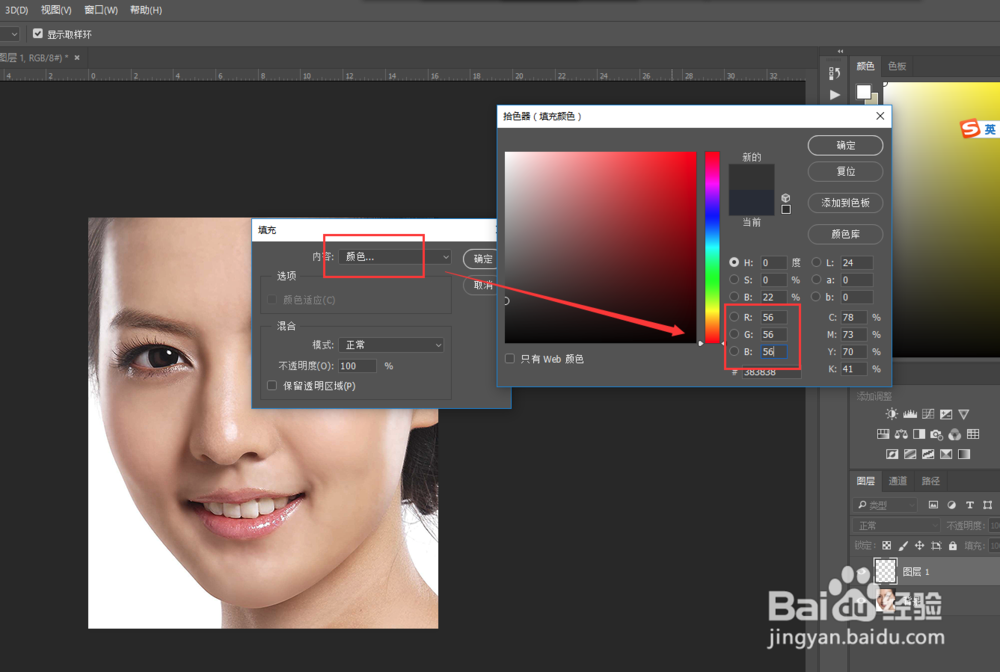Open the 内容 dropdown showing 颜色...
This screenshot has width=1000, height=672.
coord(395,256)
